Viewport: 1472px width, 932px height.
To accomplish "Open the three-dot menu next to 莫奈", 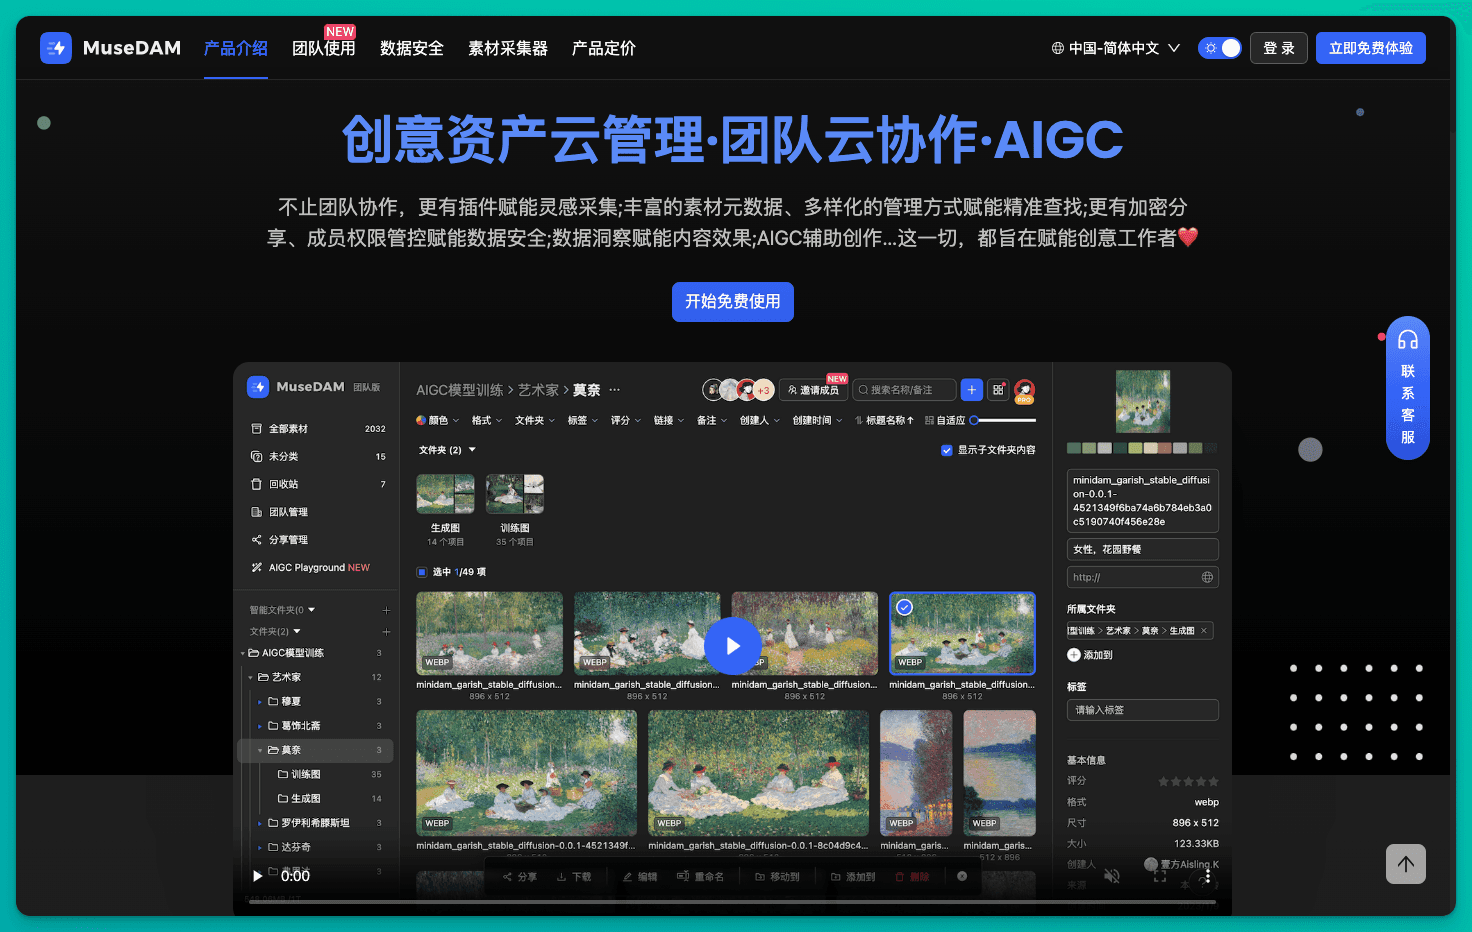I will click(614, 390).
